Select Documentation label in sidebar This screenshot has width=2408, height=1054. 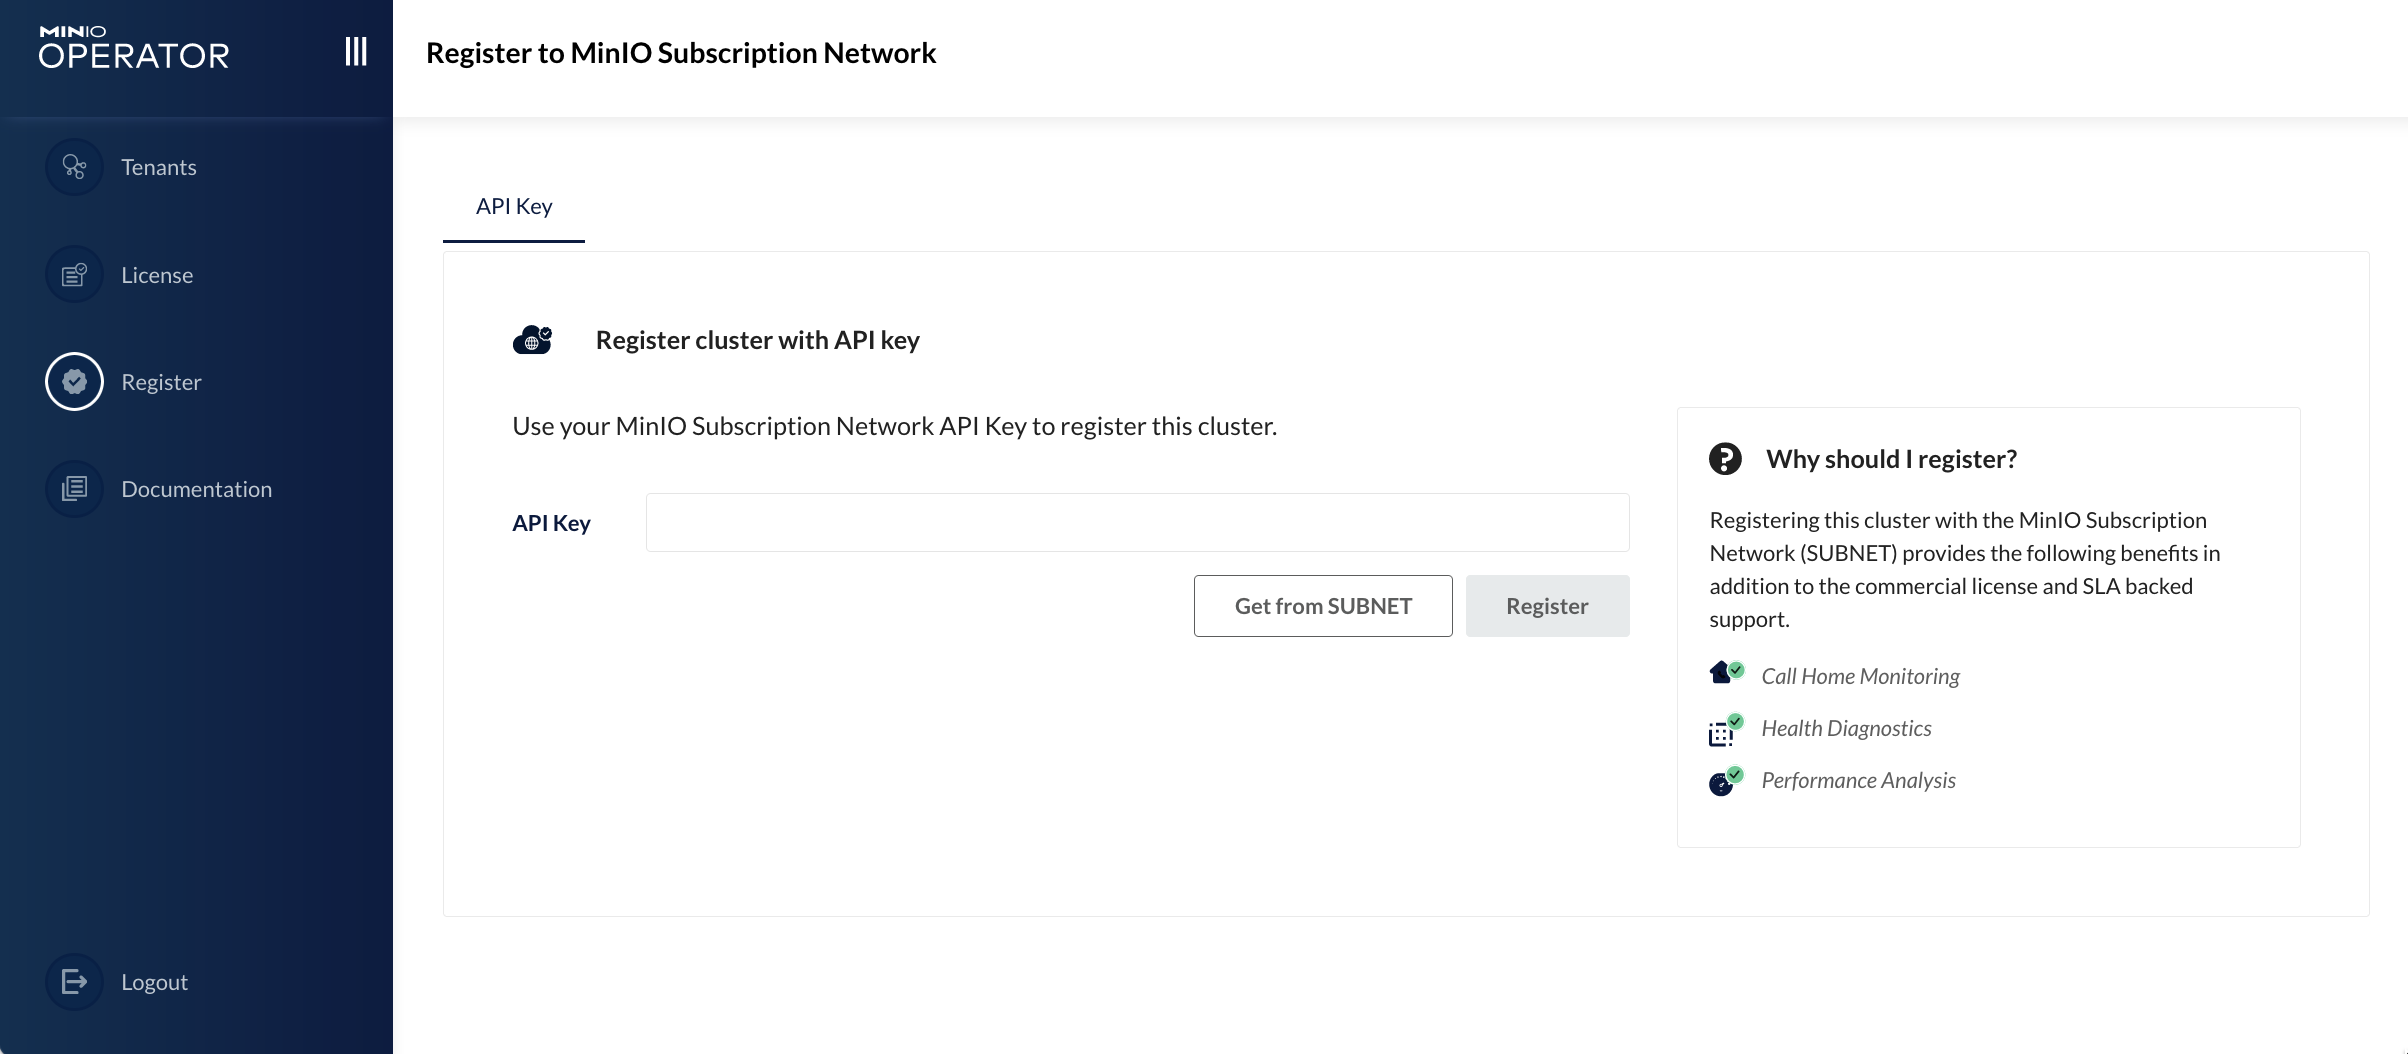(x=197, y=489)
